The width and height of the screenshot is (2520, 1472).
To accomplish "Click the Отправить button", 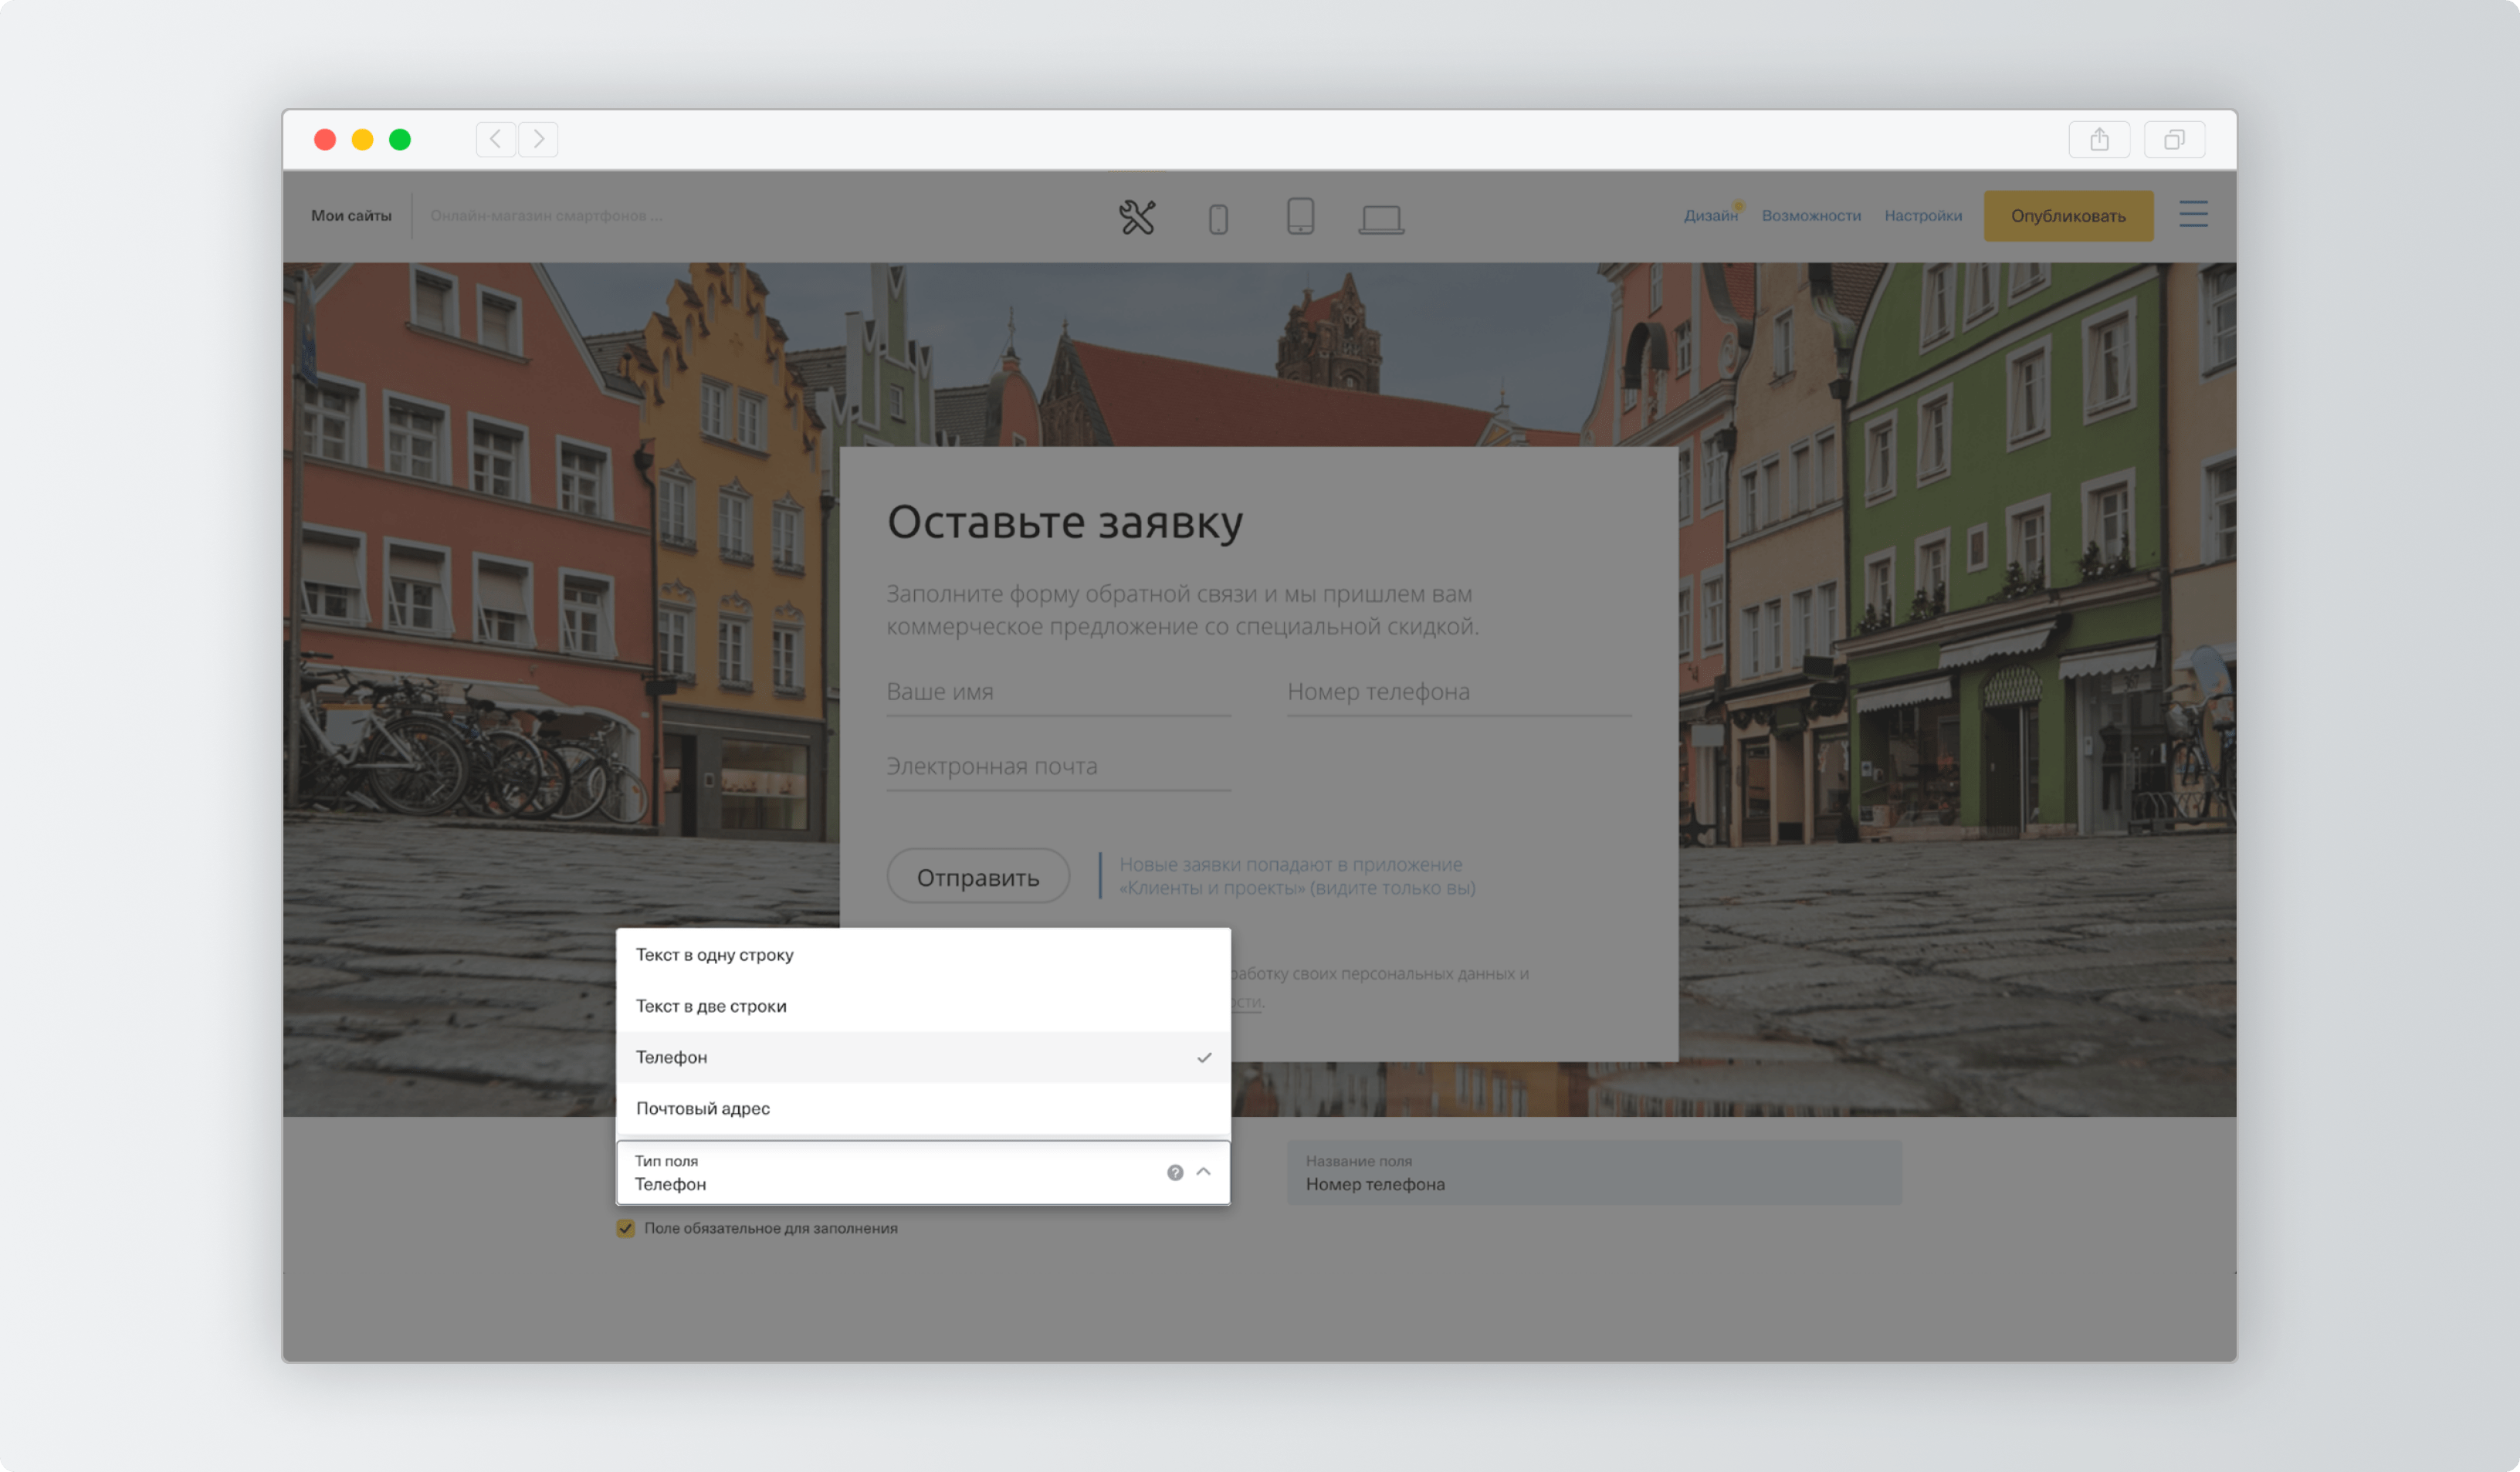I will pos(978,877).
